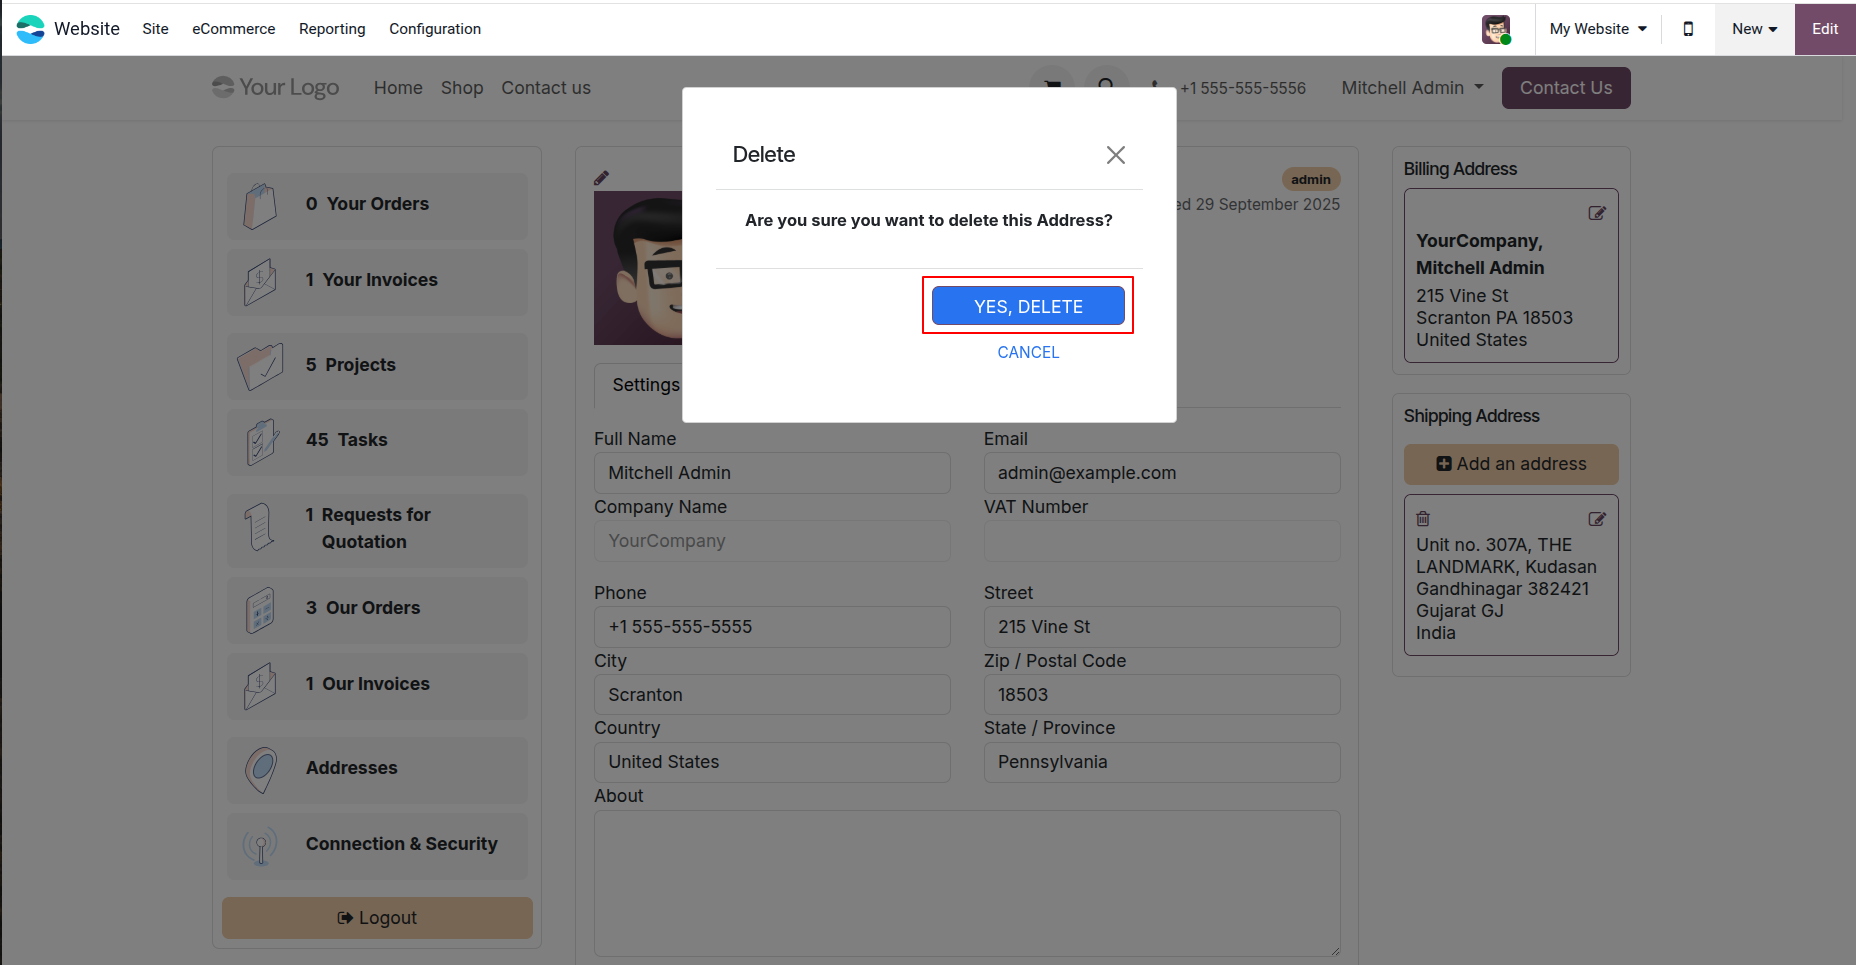Edit billing address pencil icon

1597,213
